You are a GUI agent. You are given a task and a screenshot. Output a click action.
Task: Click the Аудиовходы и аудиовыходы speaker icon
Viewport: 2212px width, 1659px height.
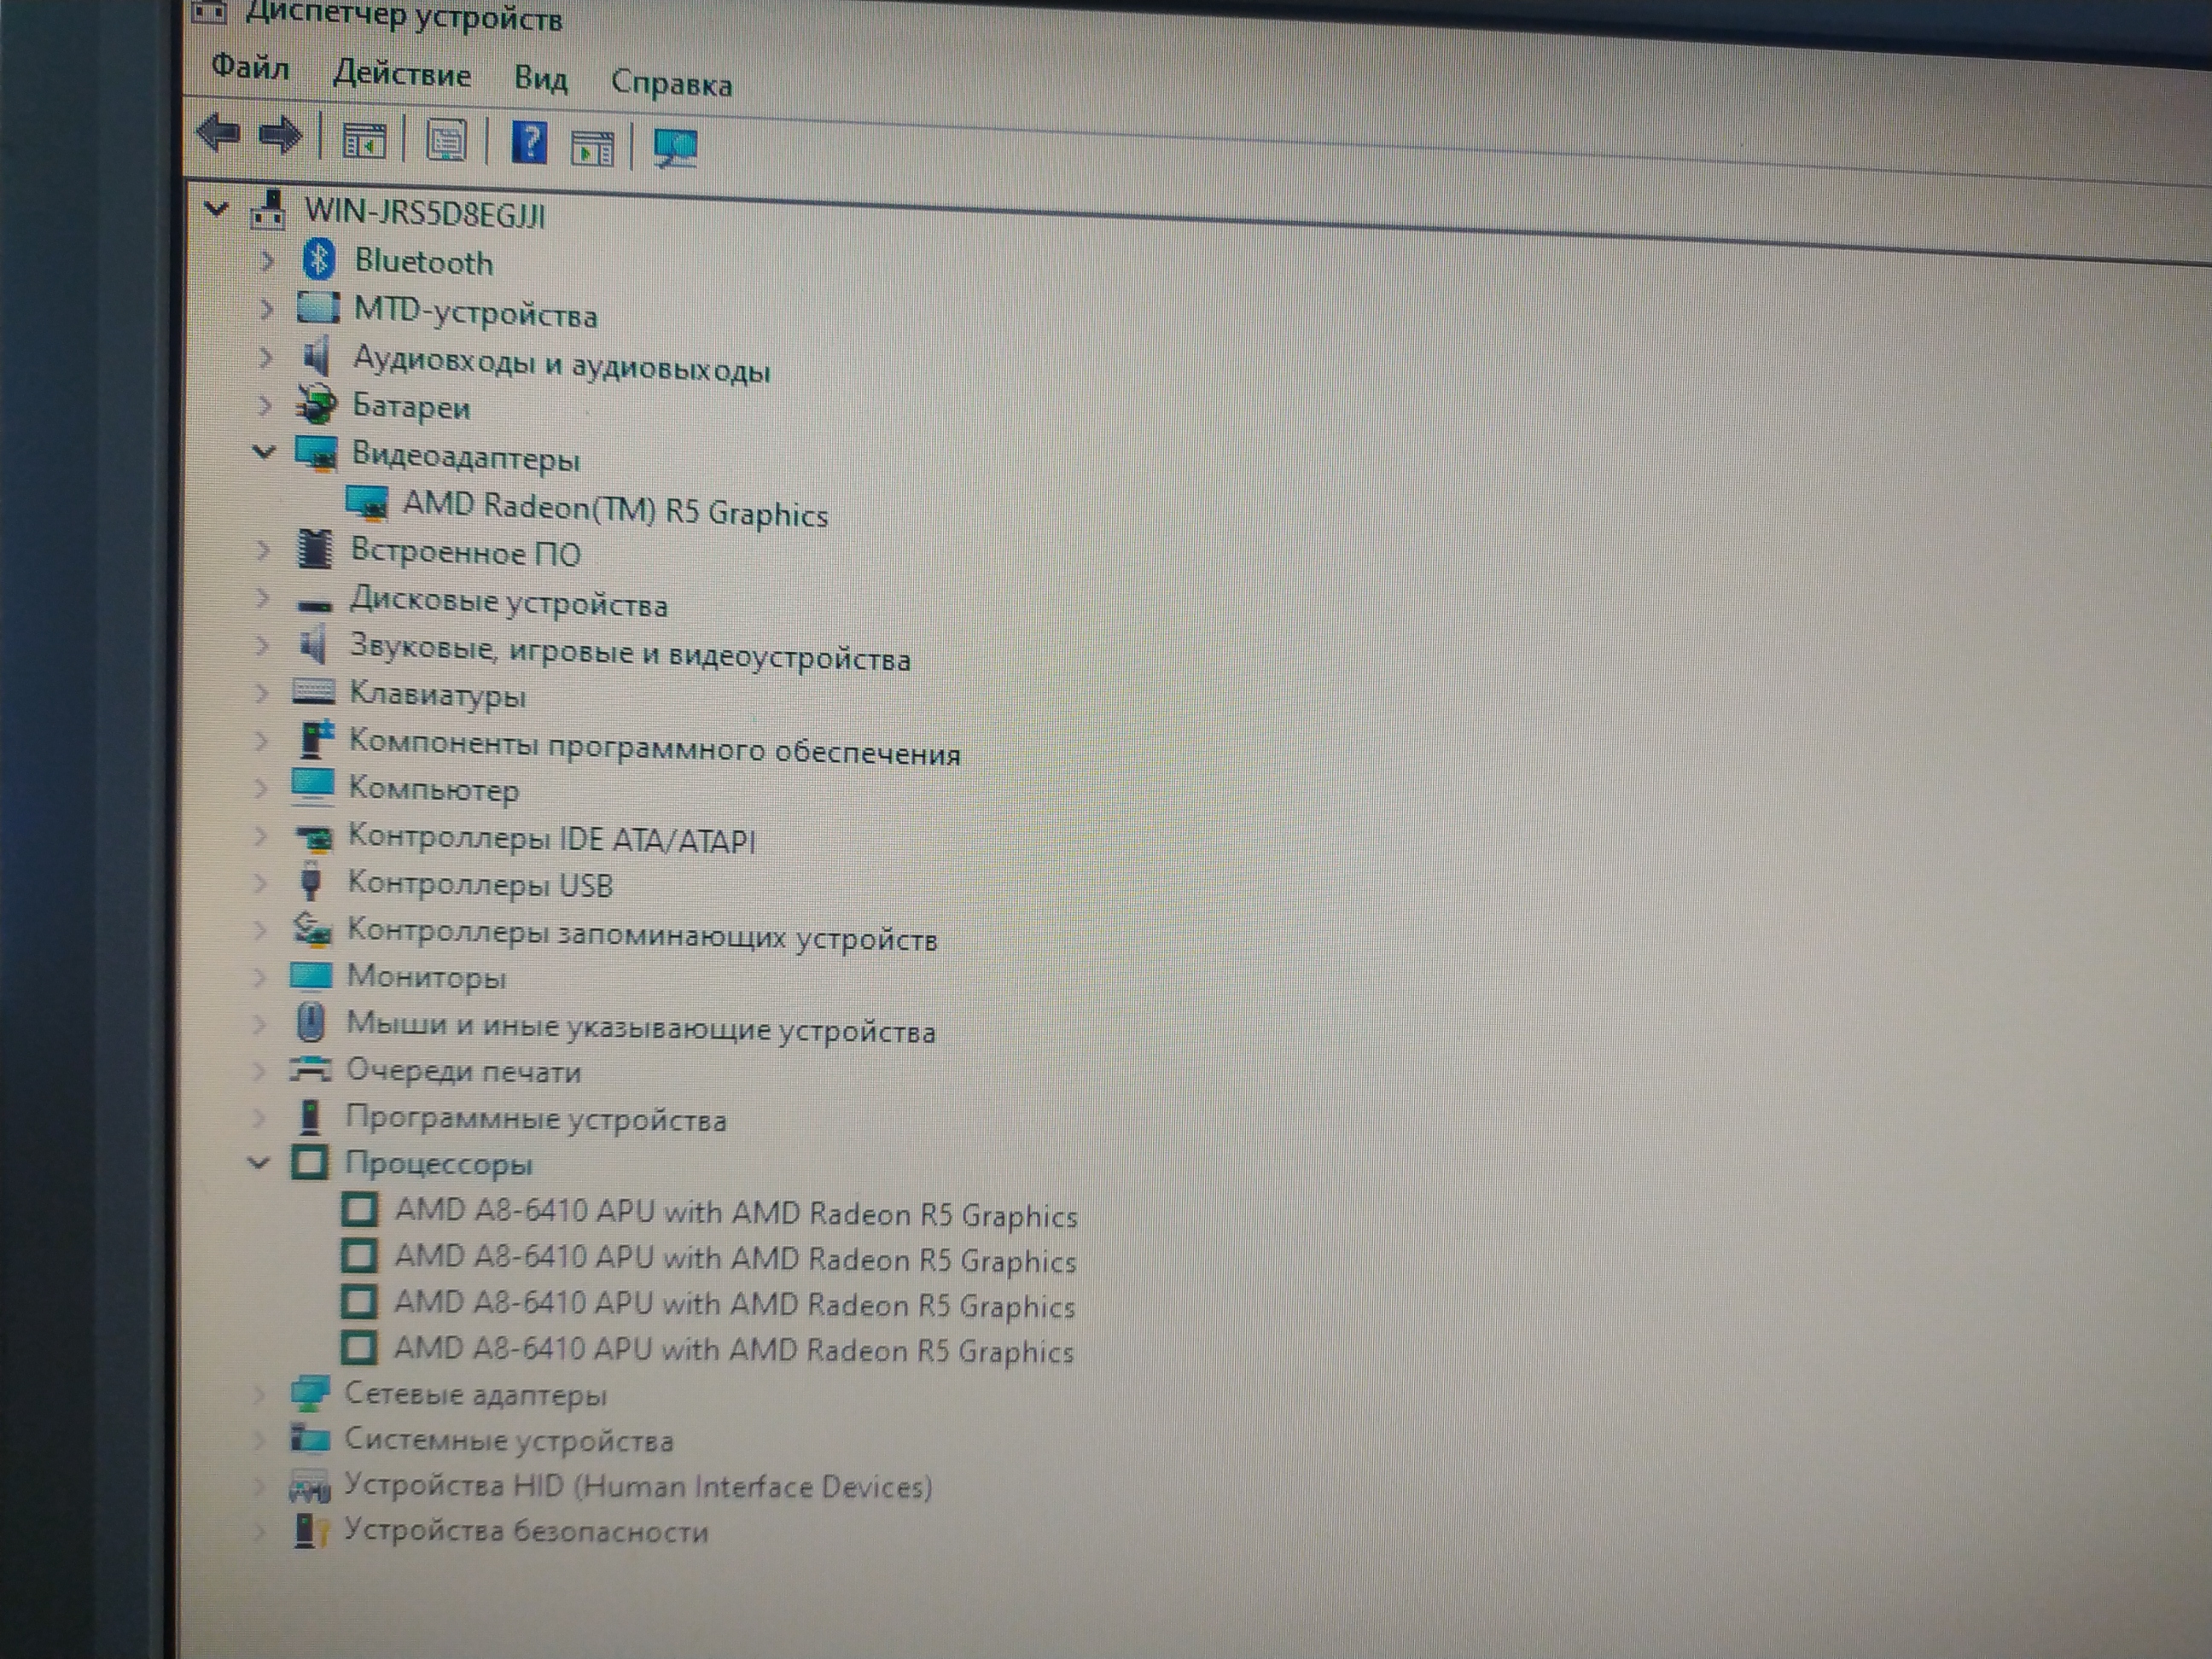coord(315,356)
